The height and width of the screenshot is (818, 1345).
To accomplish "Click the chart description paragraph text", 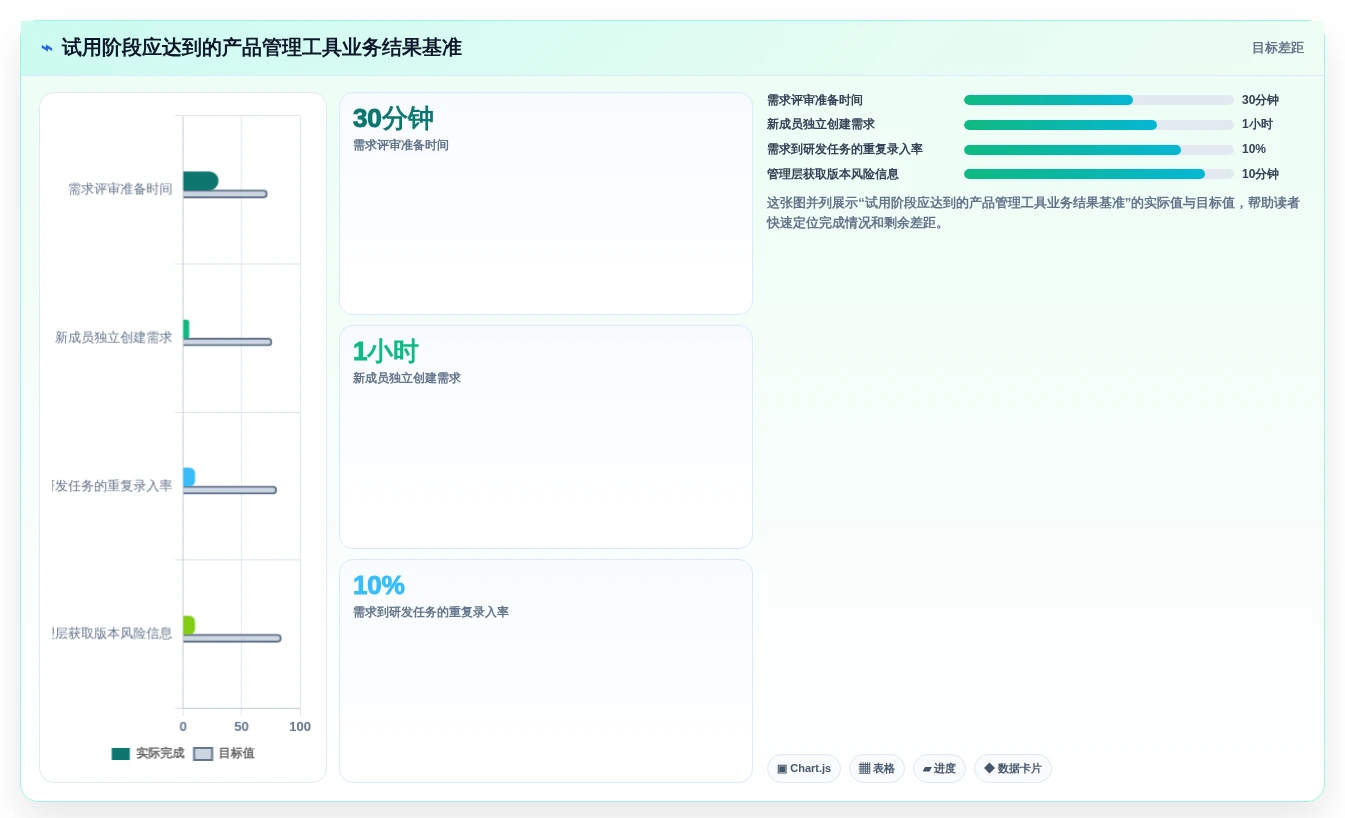I will pyautogui.click(x=1033, y=213).
